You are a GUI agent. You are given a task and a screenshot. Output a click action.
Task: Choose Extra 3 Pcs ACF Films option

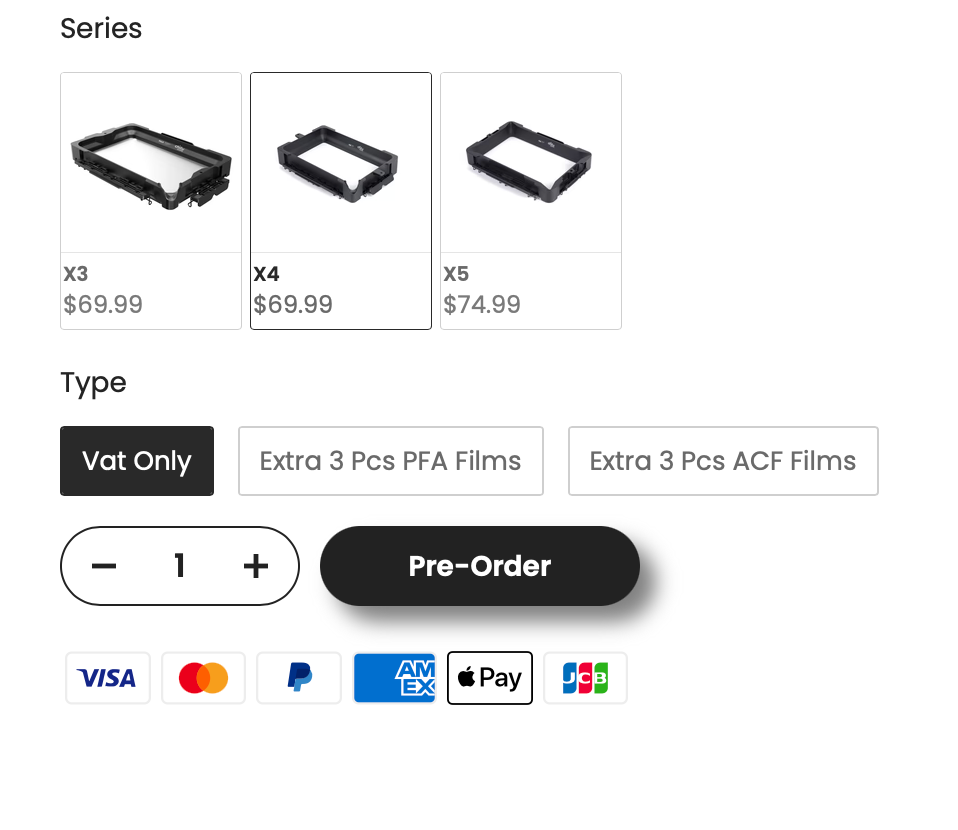point(723,461)
